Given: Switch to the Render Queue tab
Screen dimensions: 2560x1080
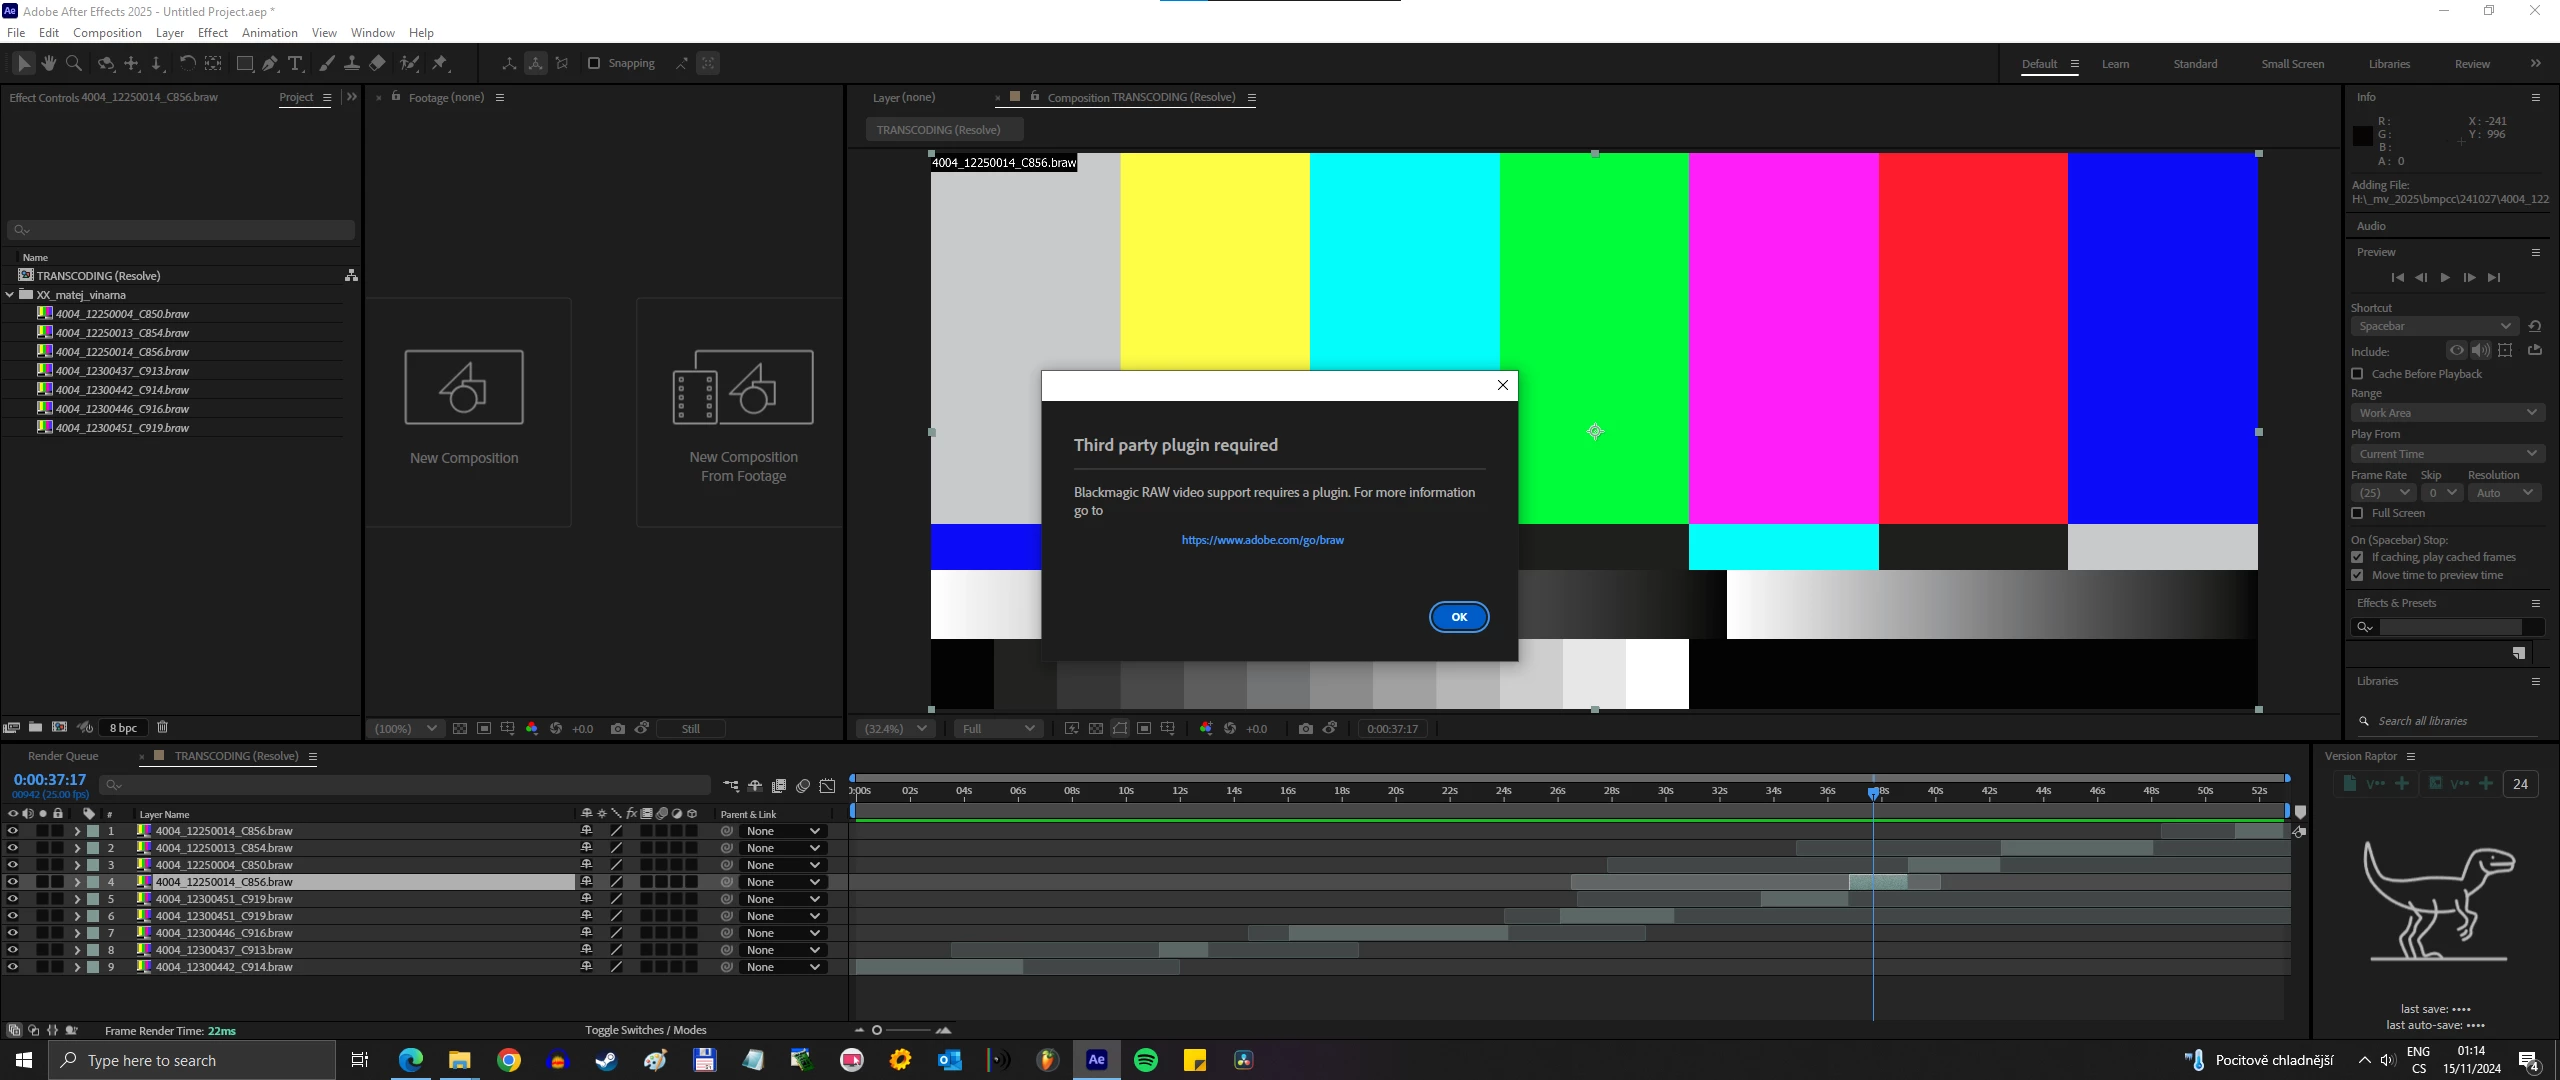Looking at the screenshot, I should pos(62,756).
